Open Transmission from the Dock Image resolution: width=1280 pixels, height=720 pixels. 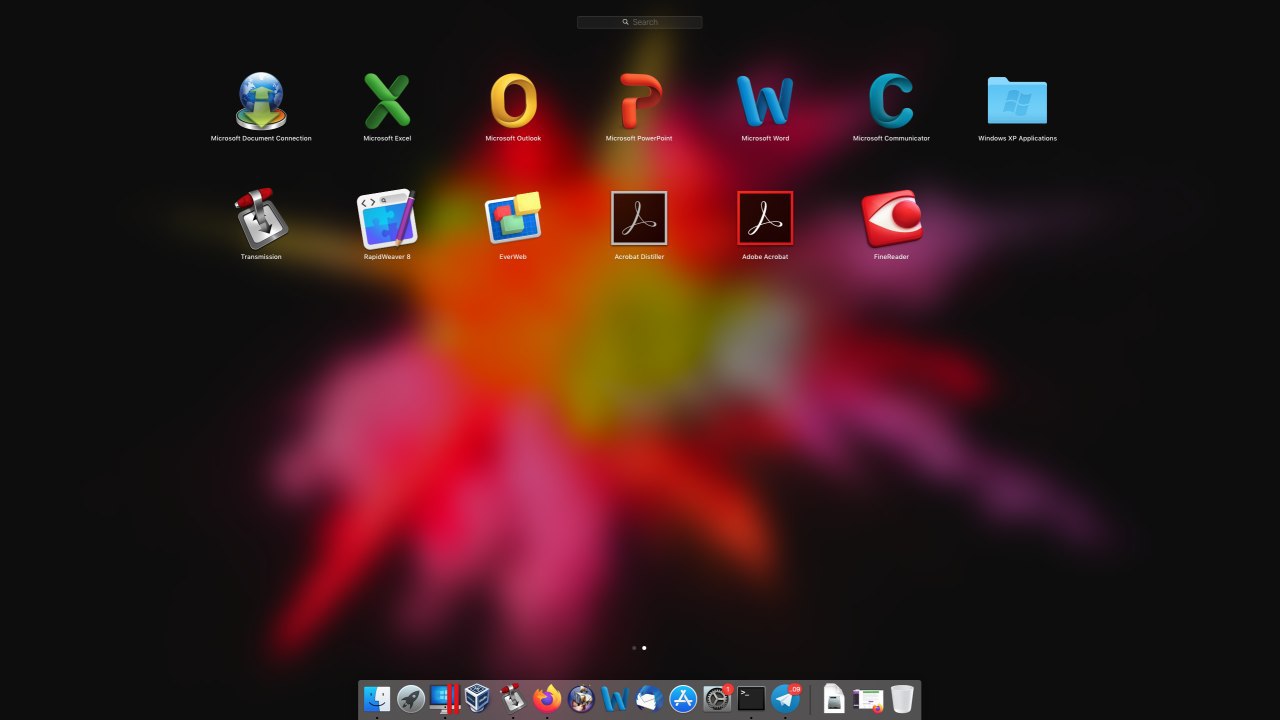coord(513,699)
